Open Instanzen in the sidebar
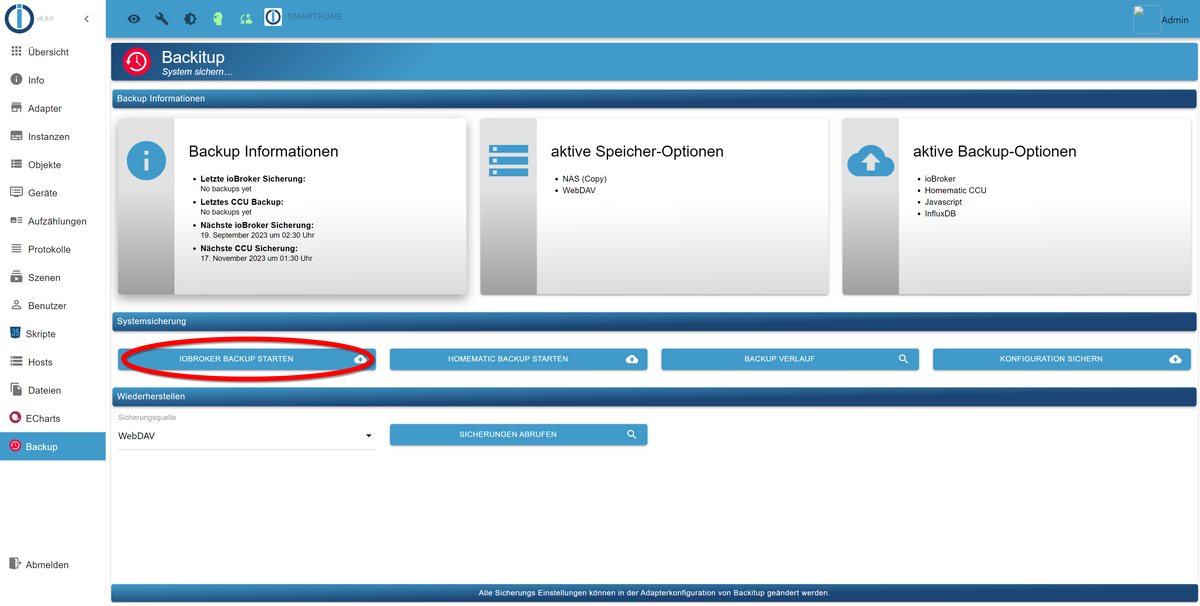The width and height of the screenshot is (1200, 606). [52, 136]
